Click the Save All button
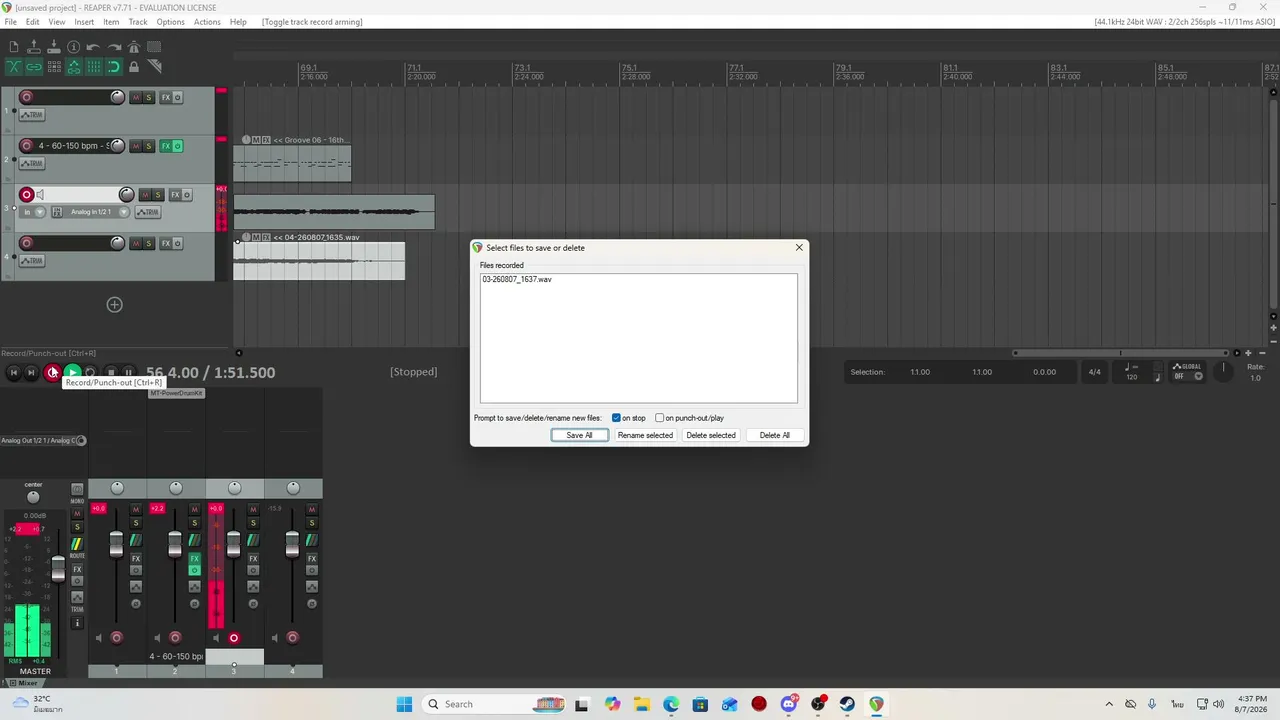 (x=579, y=435)
